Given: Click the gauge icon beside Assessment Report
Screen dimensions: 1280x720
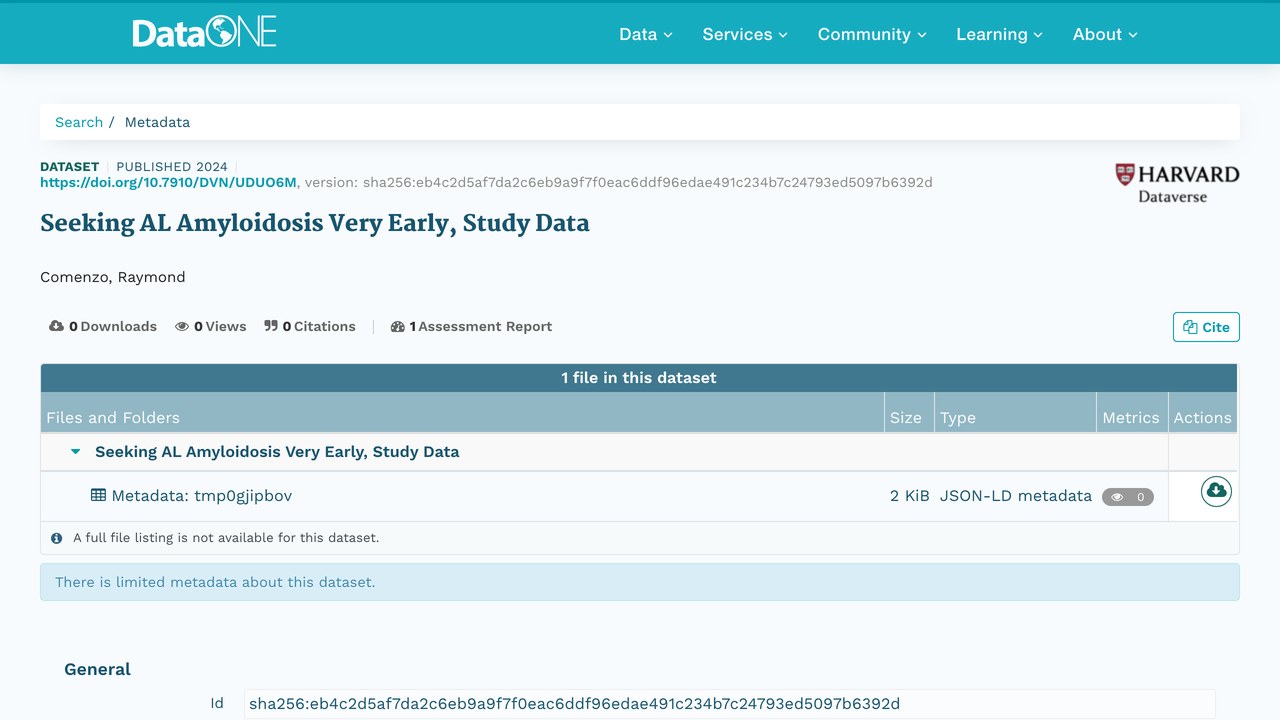Looking at the screenshot, I should (x=398, y=326).
